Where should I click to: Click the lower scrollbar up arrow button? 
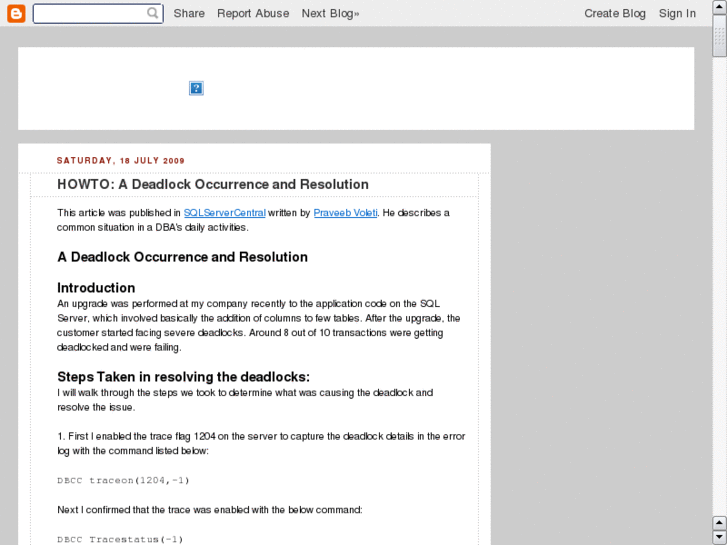click(x=720, y=523)
